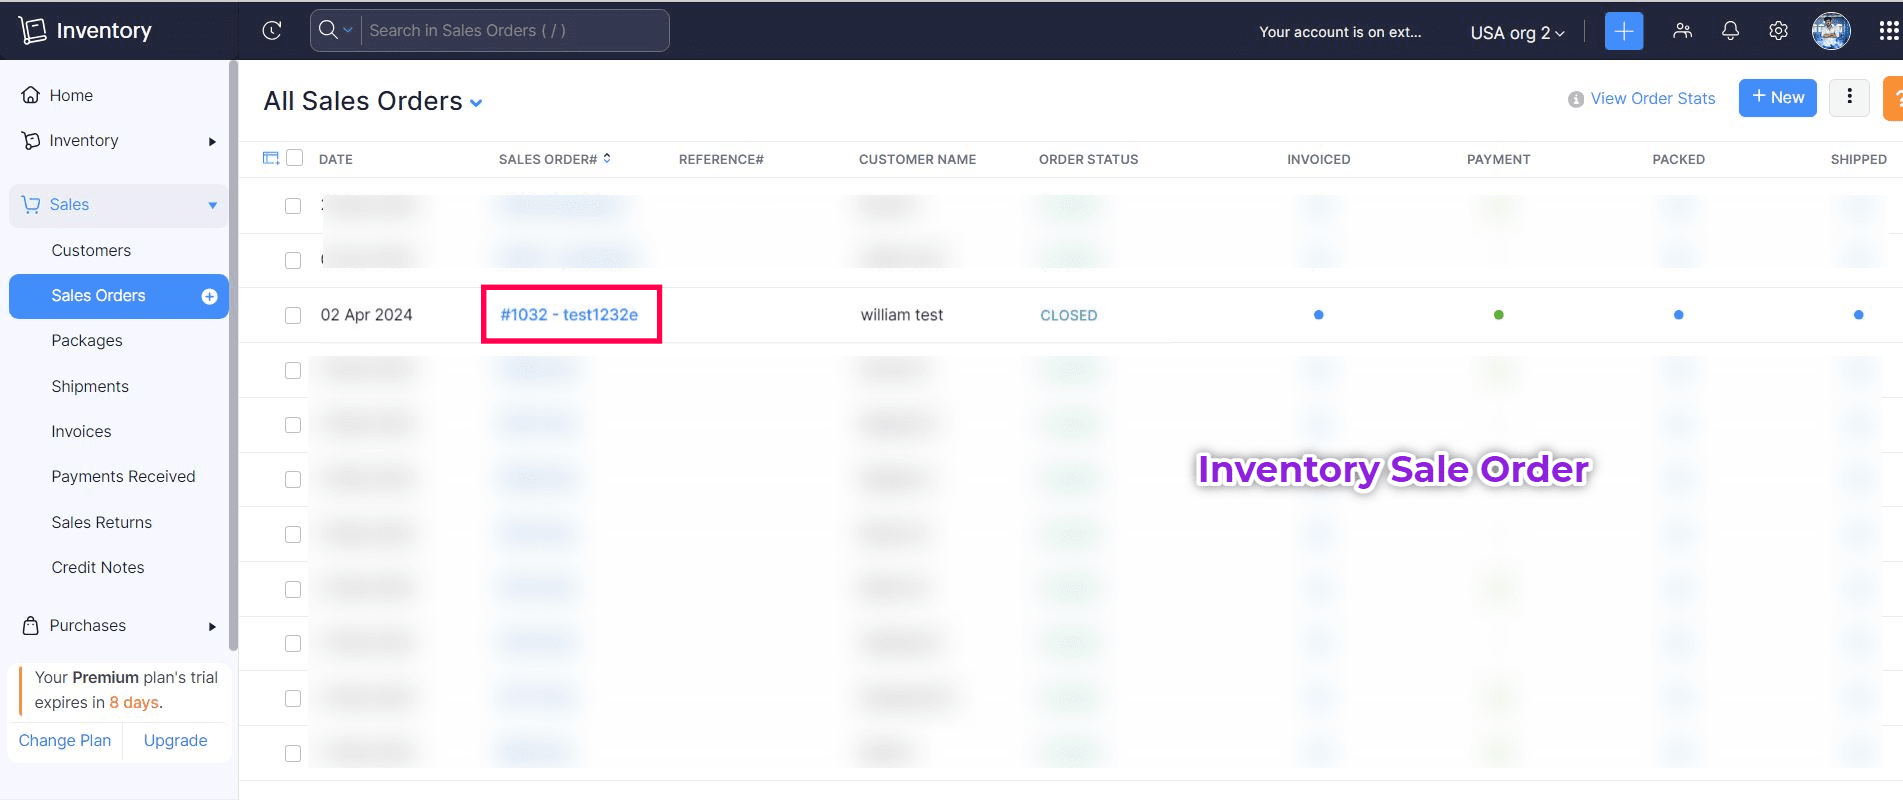Open the apps grid launcher
The height and width of the screenshot is (800, 1903).
coord(1888,31)
